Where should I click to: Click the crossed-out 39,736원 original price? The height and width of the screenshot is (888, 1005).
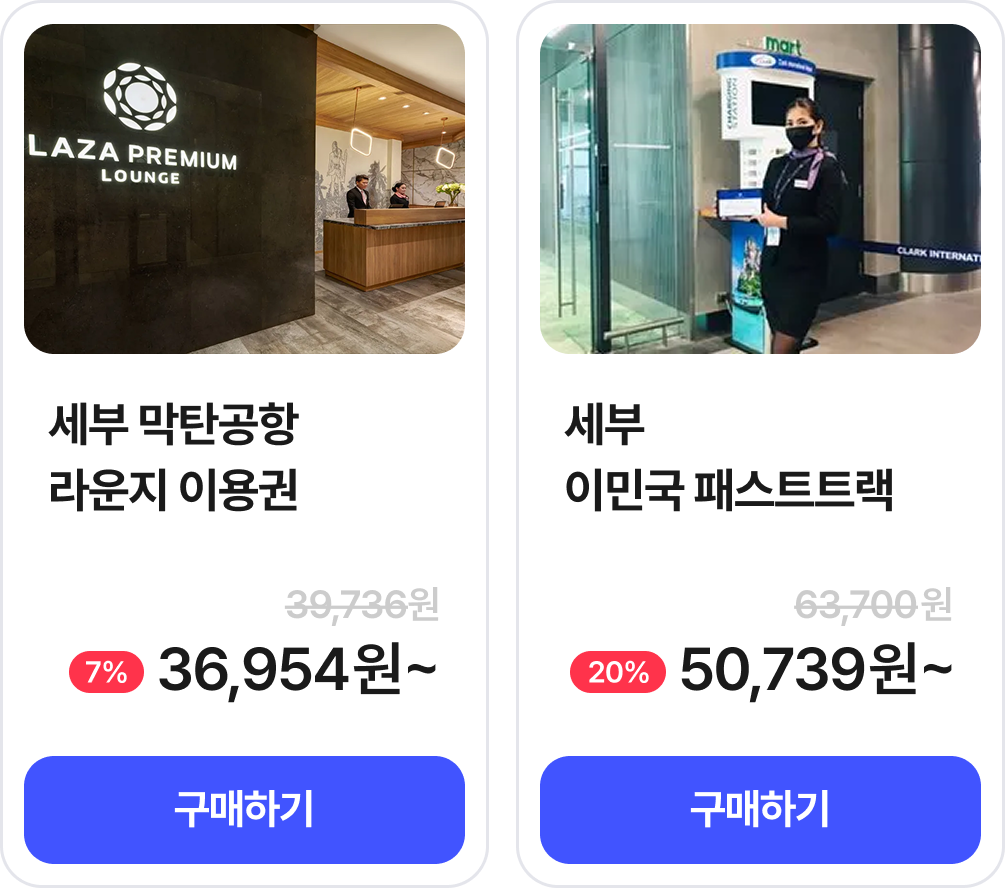[362, 605]
